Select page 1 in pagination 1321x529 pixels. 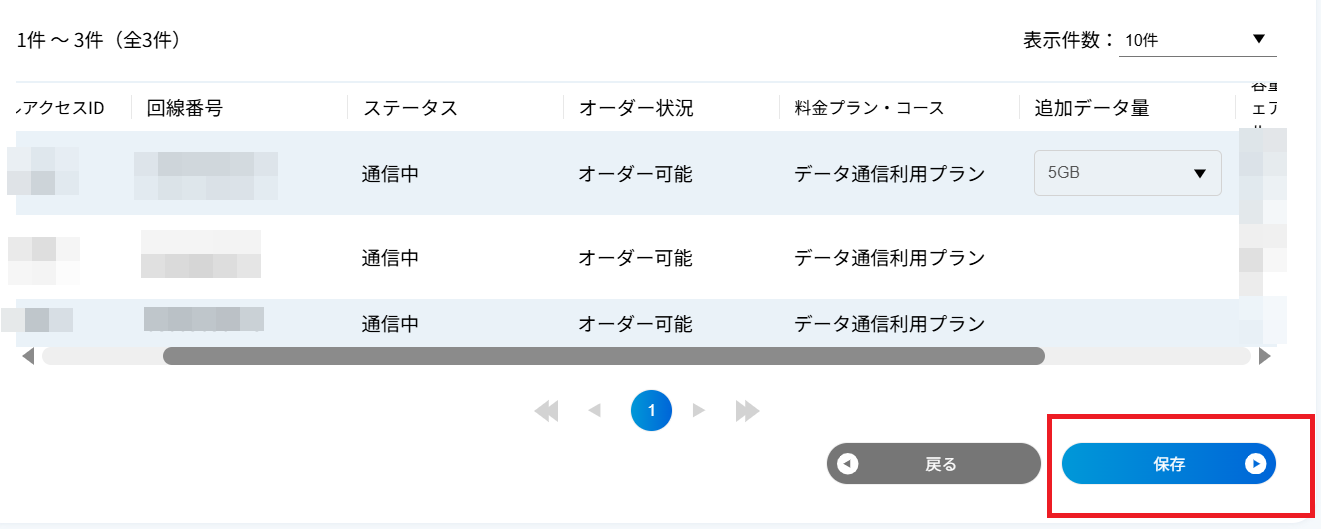[651, 410]
